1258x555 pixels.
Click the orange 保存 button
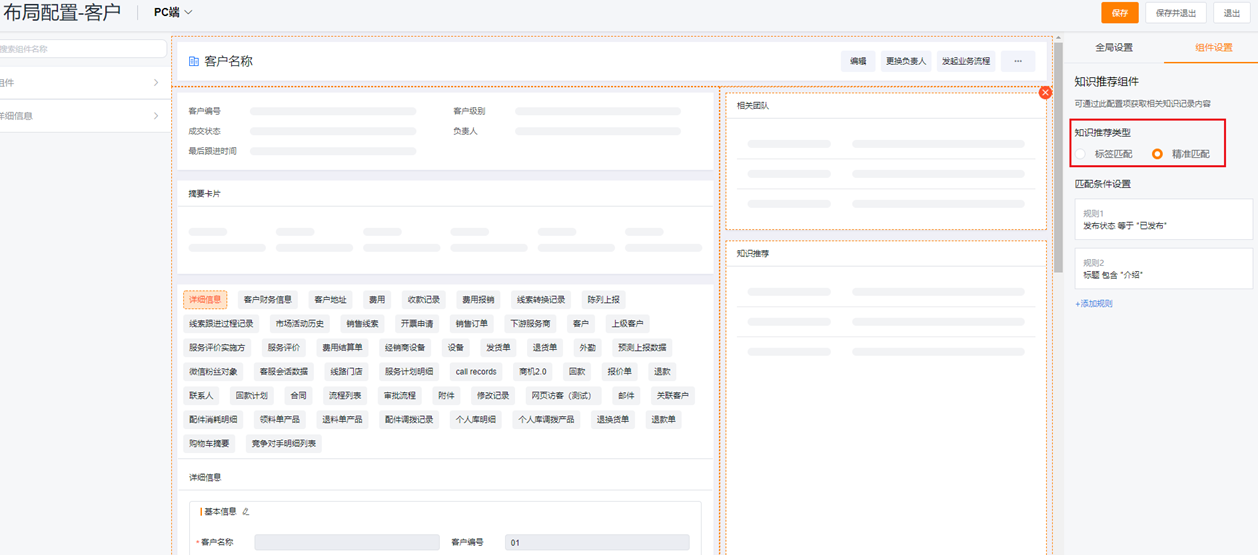(x=1119, y=13)
